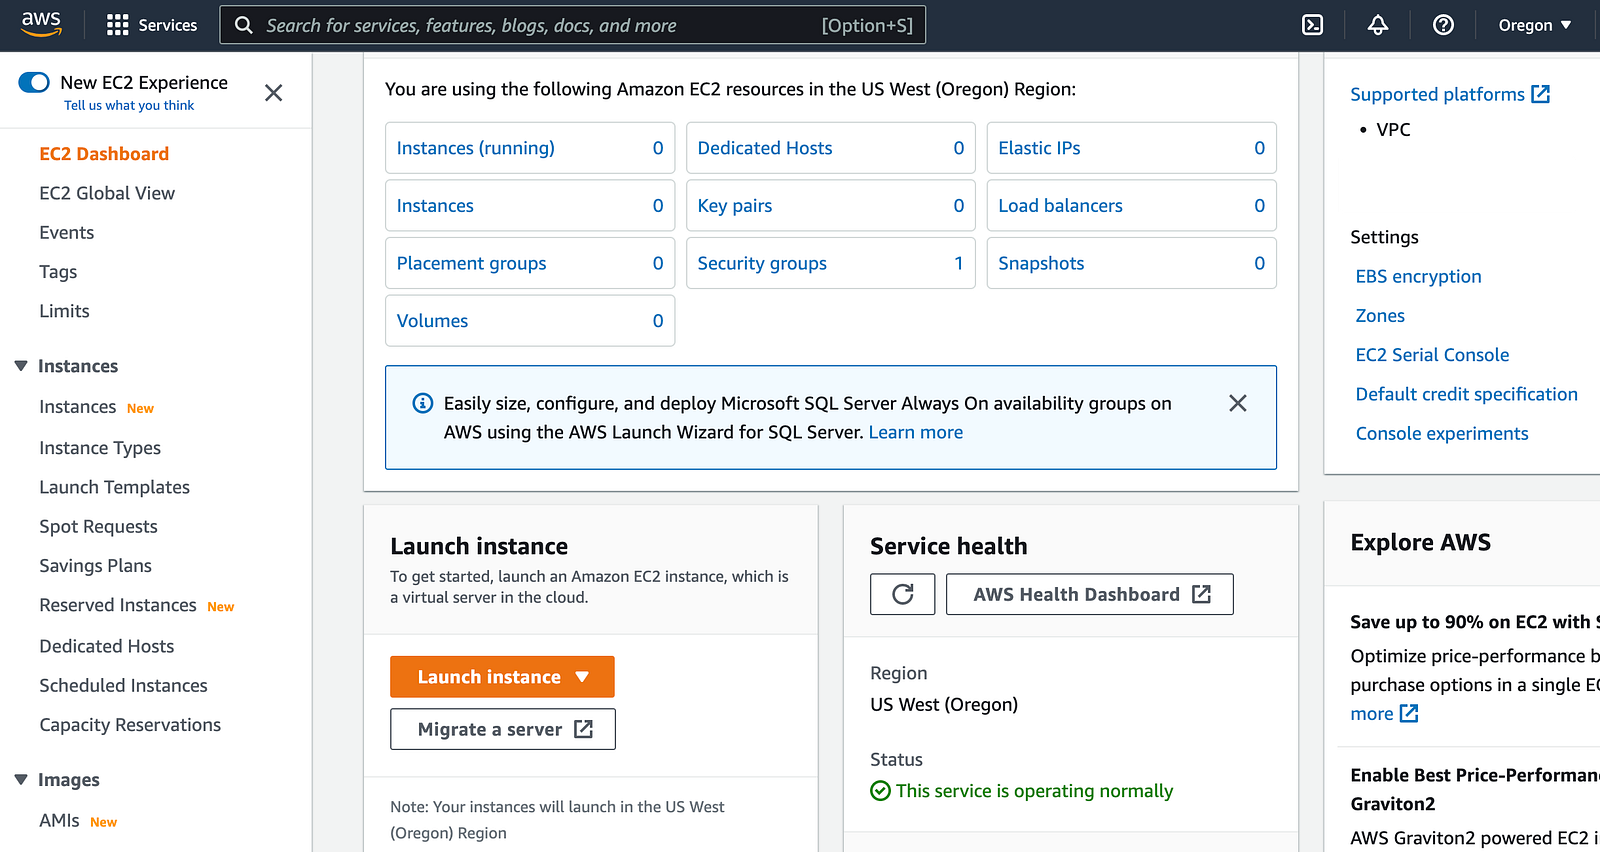Close the New EC2 Experience panel

[273, 93]
